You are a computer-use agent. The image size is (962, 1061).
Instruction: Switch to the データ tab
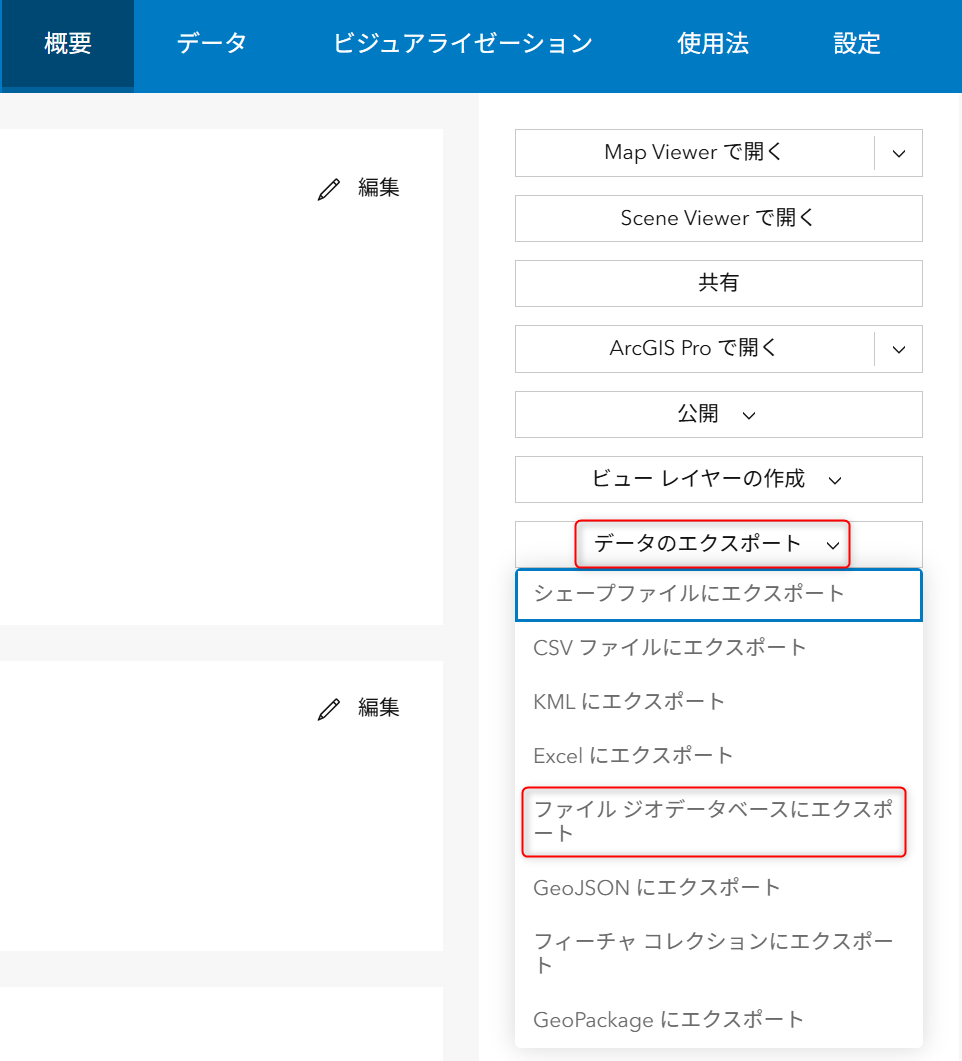click(211, 44)
